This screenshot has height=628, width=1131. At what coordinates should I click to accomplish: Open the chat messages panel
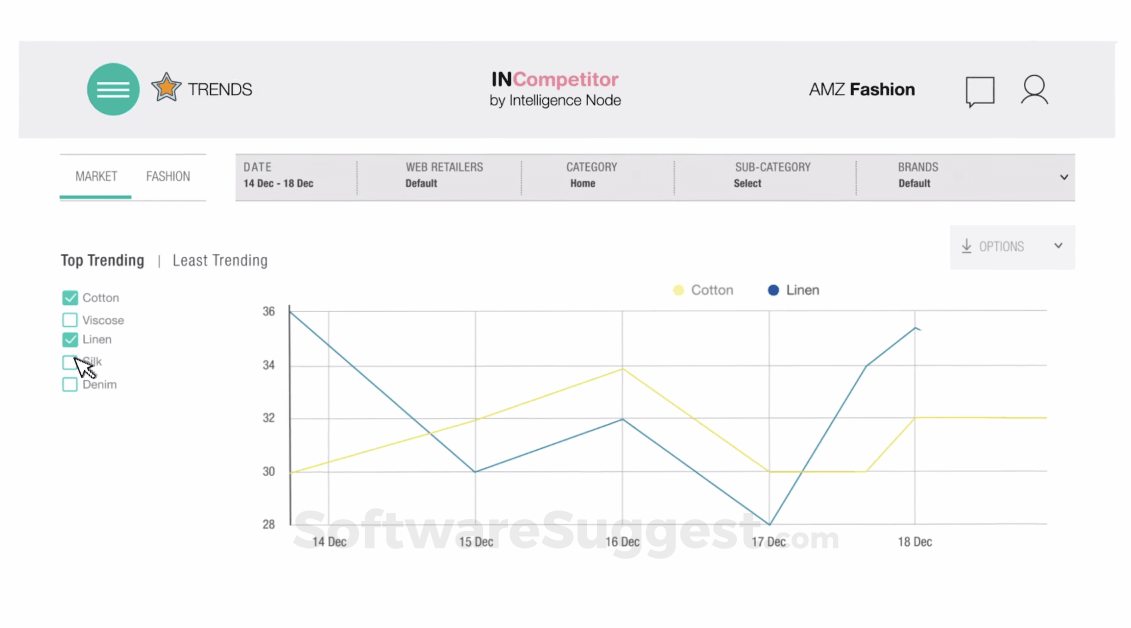979,91
